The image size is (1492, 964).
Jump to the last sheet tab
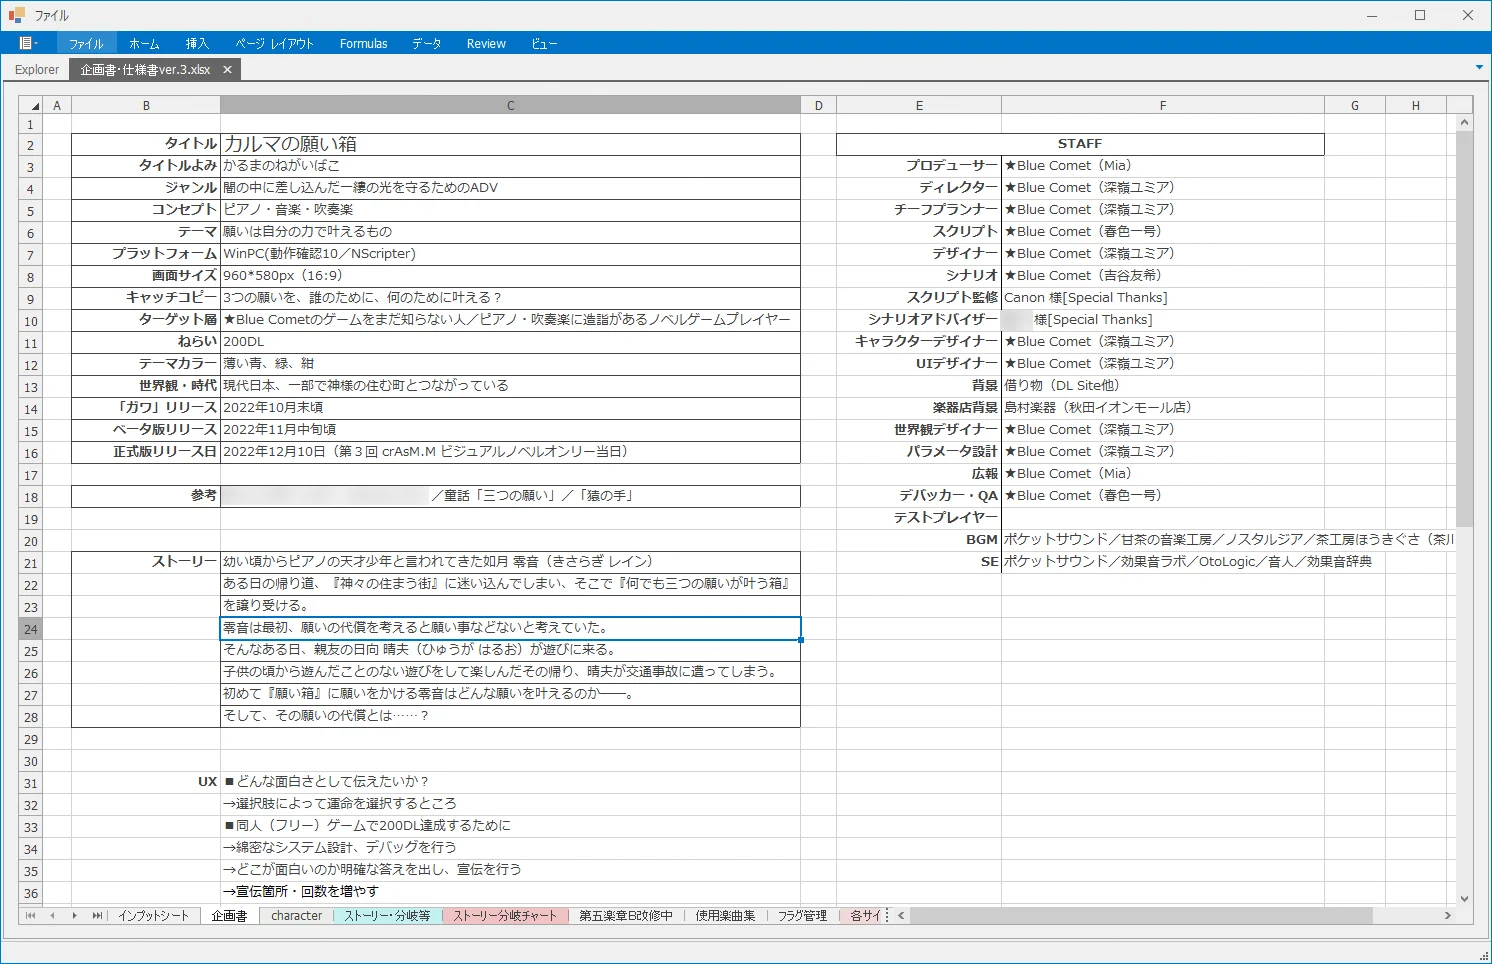click(97, 915)
